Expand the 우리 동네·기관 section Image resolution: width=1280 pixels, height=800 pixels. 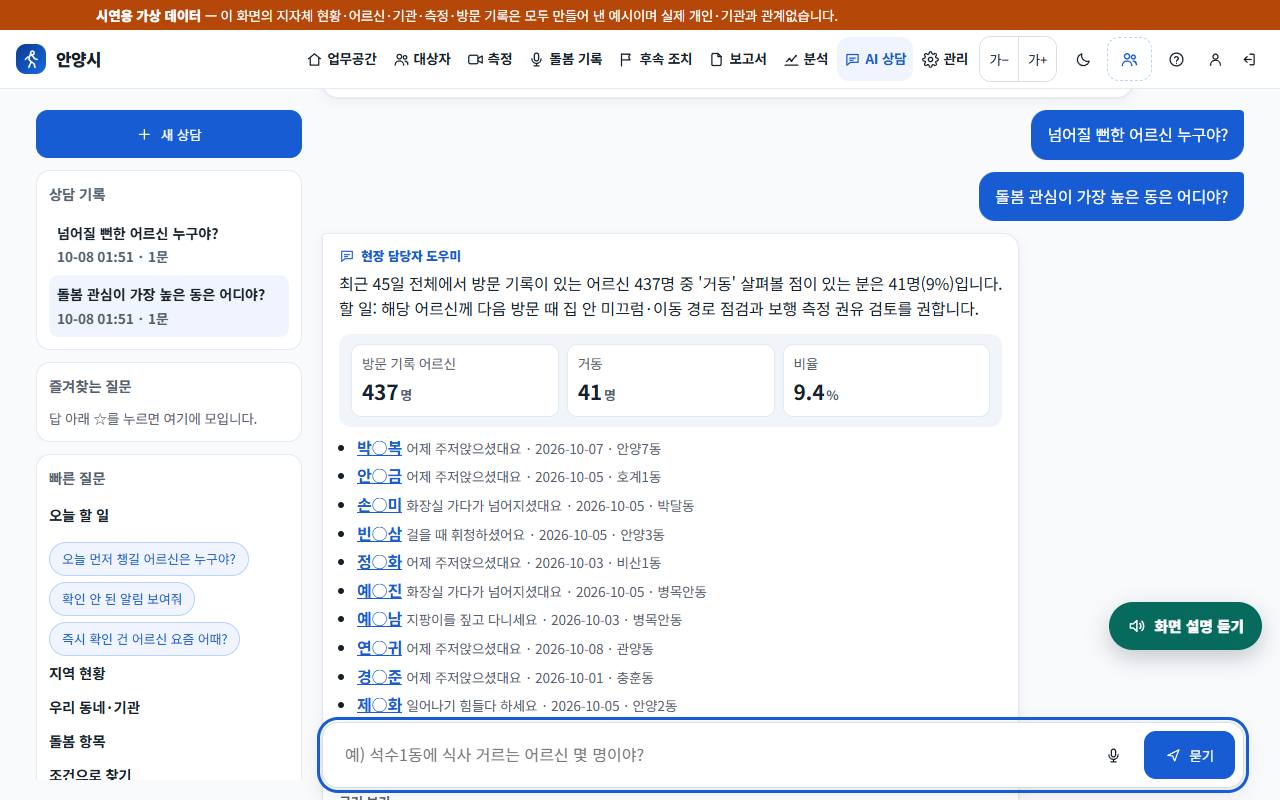coord(95,707)
